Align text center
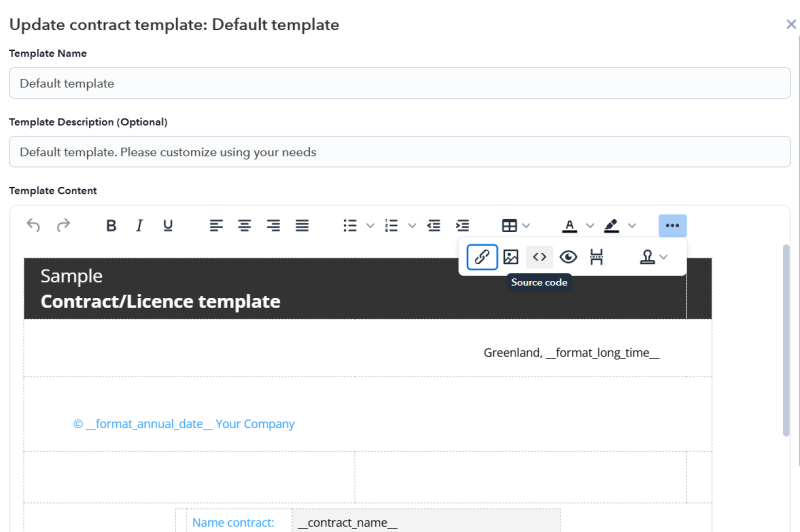This screenshot has width=800, height=532. (245, 225)
